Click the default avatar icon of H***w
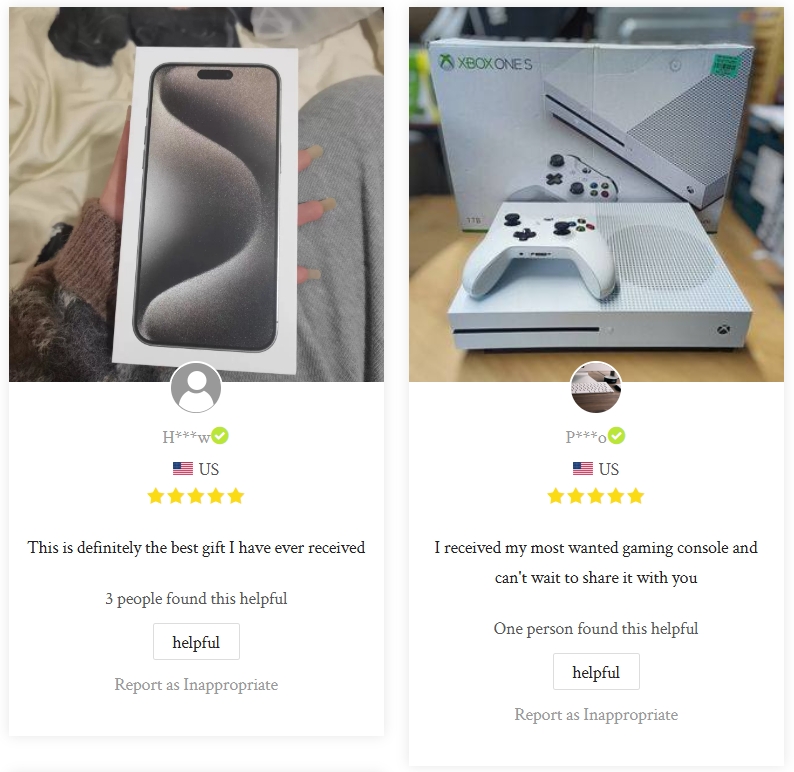Image resolution: width=794 pixels, height=772 pixels. pos(196,388)
